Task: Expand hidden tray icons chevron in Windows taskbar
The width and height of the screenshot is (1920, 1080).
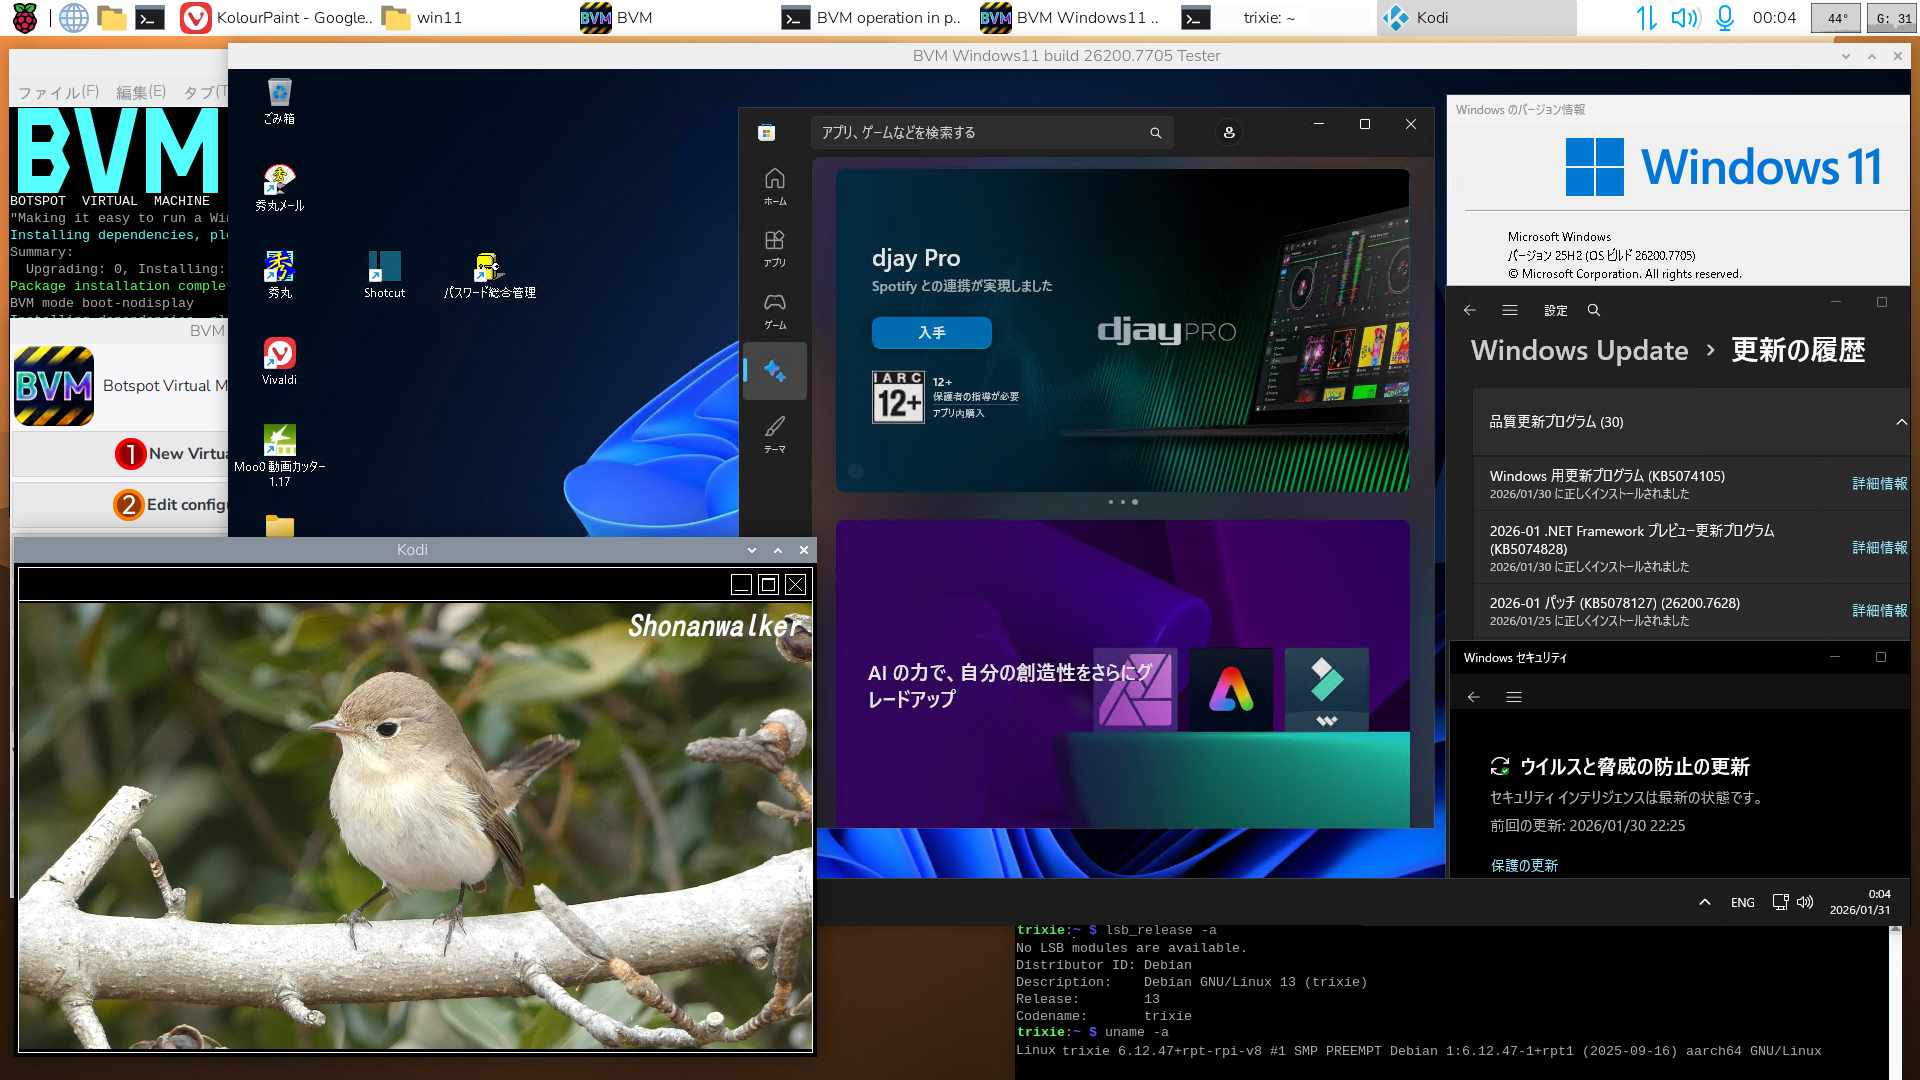Action: pyautogui.click(x=1704, y=902)
